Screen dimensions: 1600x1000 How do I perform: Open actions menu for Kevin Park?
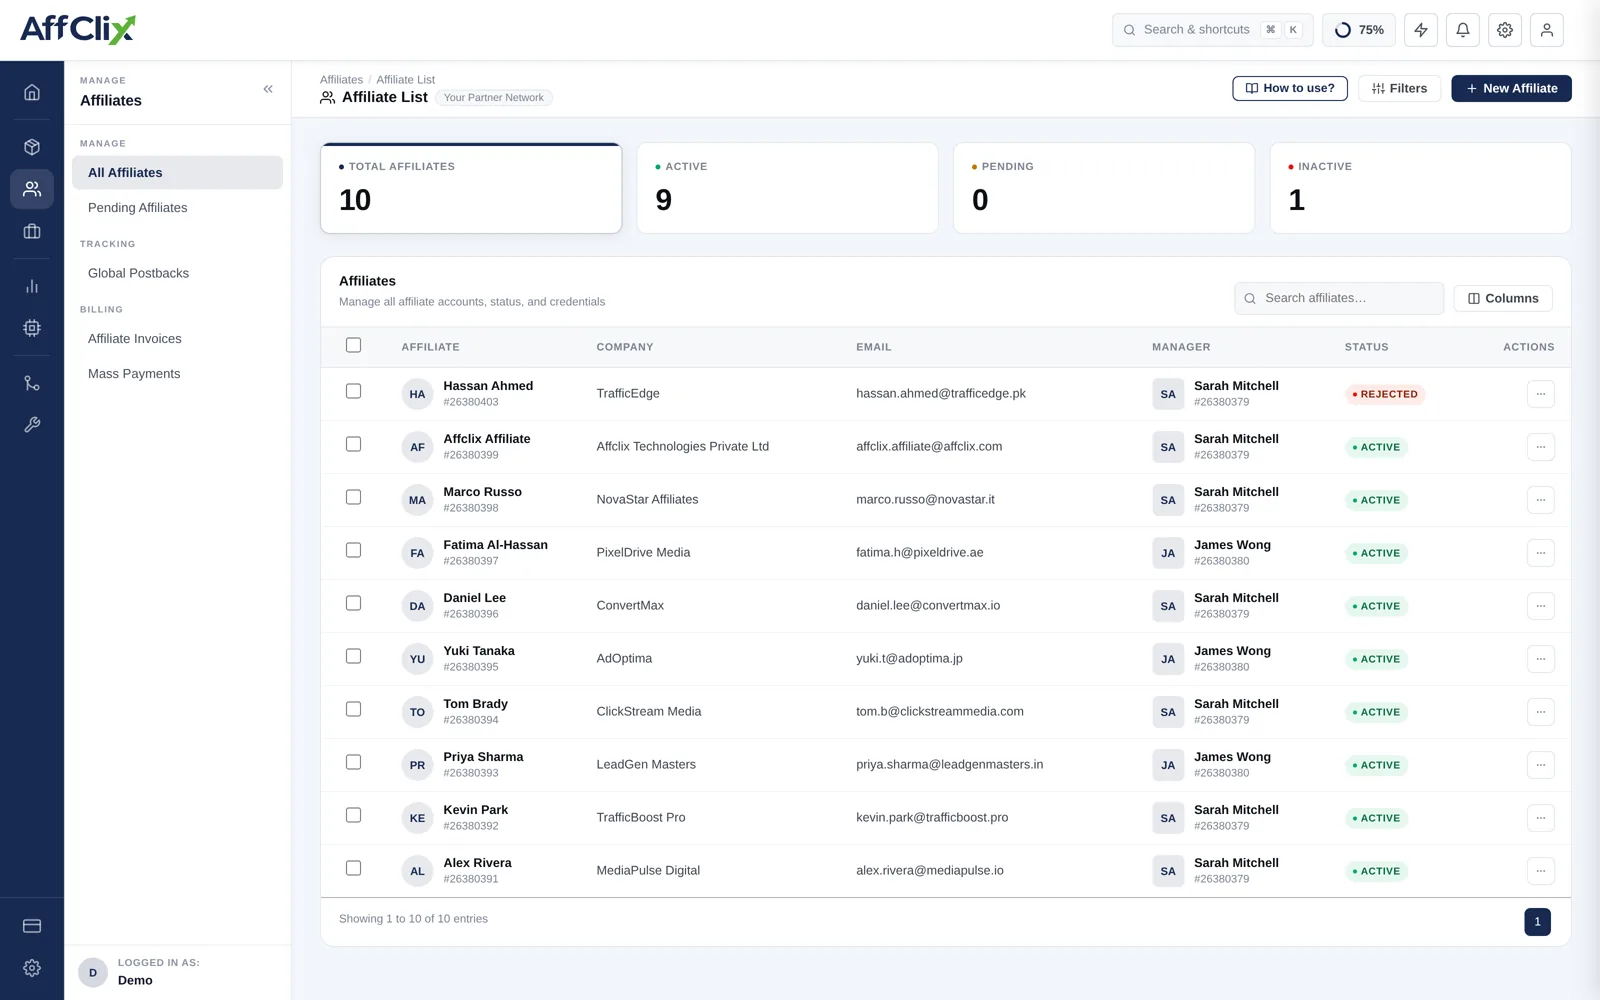[1541, 818]
